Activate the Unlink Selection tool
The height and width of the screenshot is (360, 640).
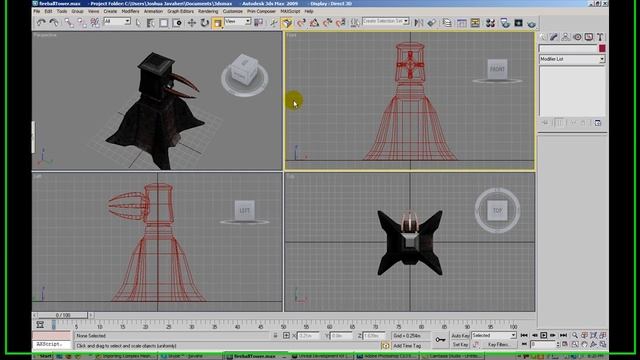point(82,23)
